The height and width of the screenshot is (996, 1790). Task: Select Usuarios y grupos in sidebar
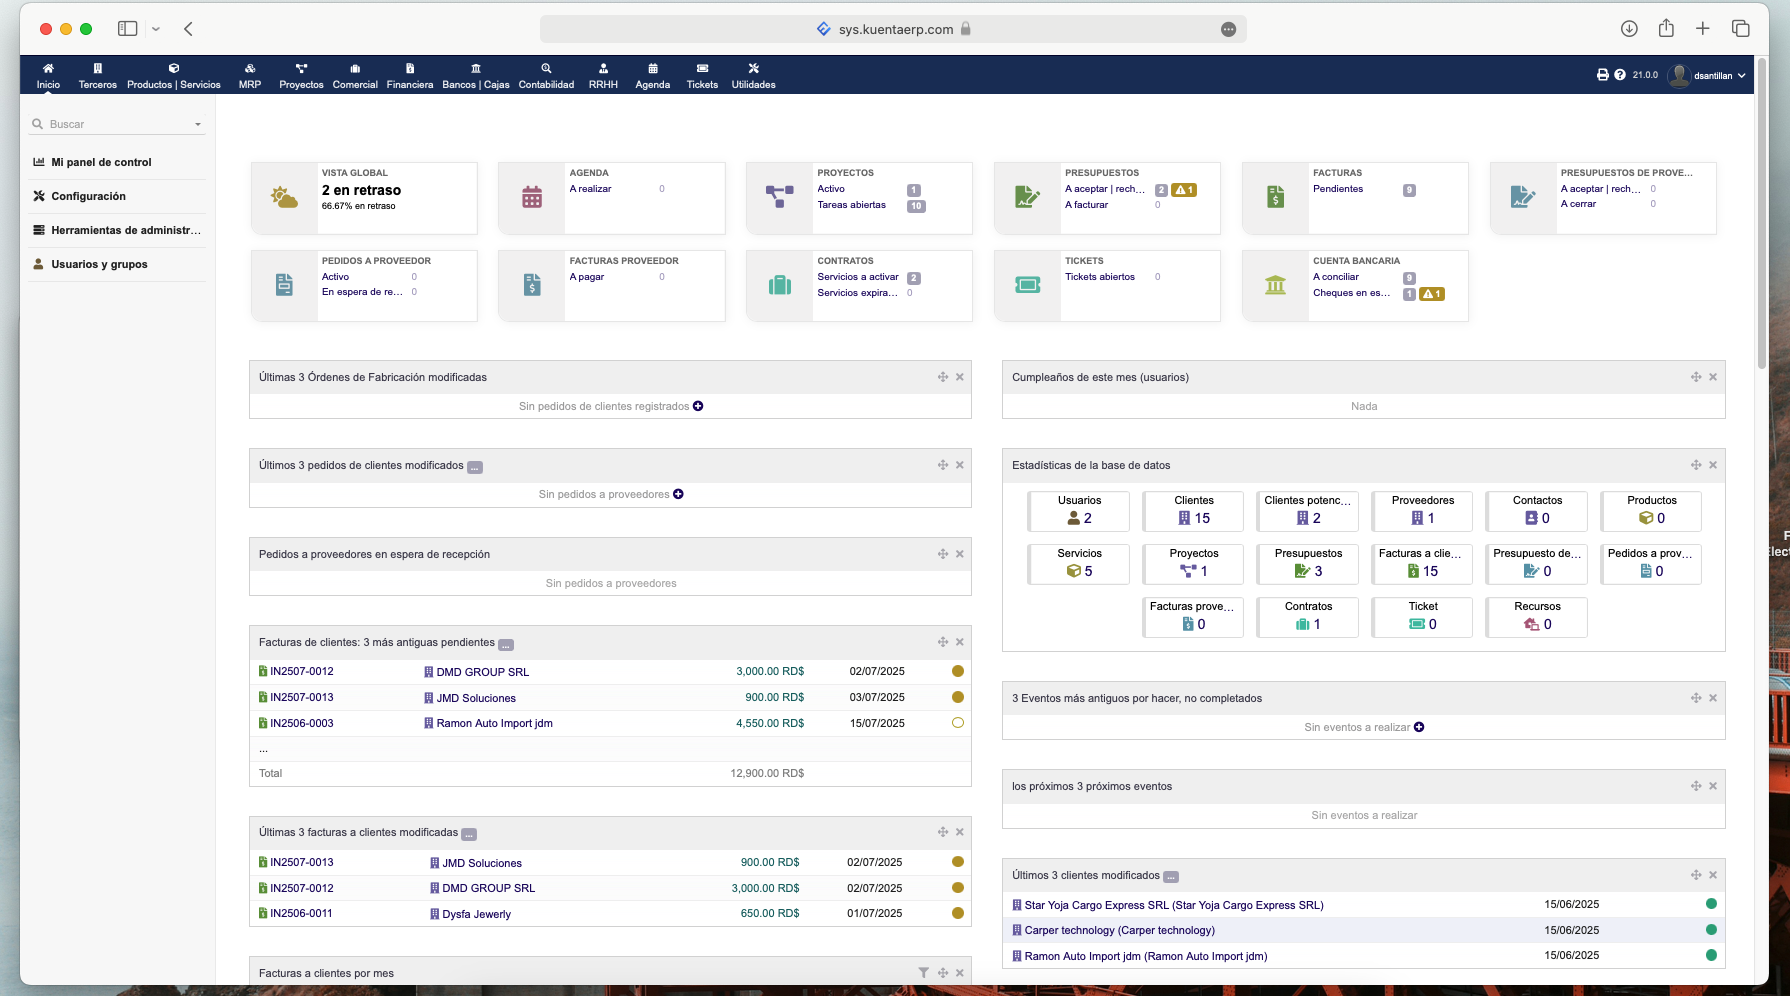pos(99,264)
